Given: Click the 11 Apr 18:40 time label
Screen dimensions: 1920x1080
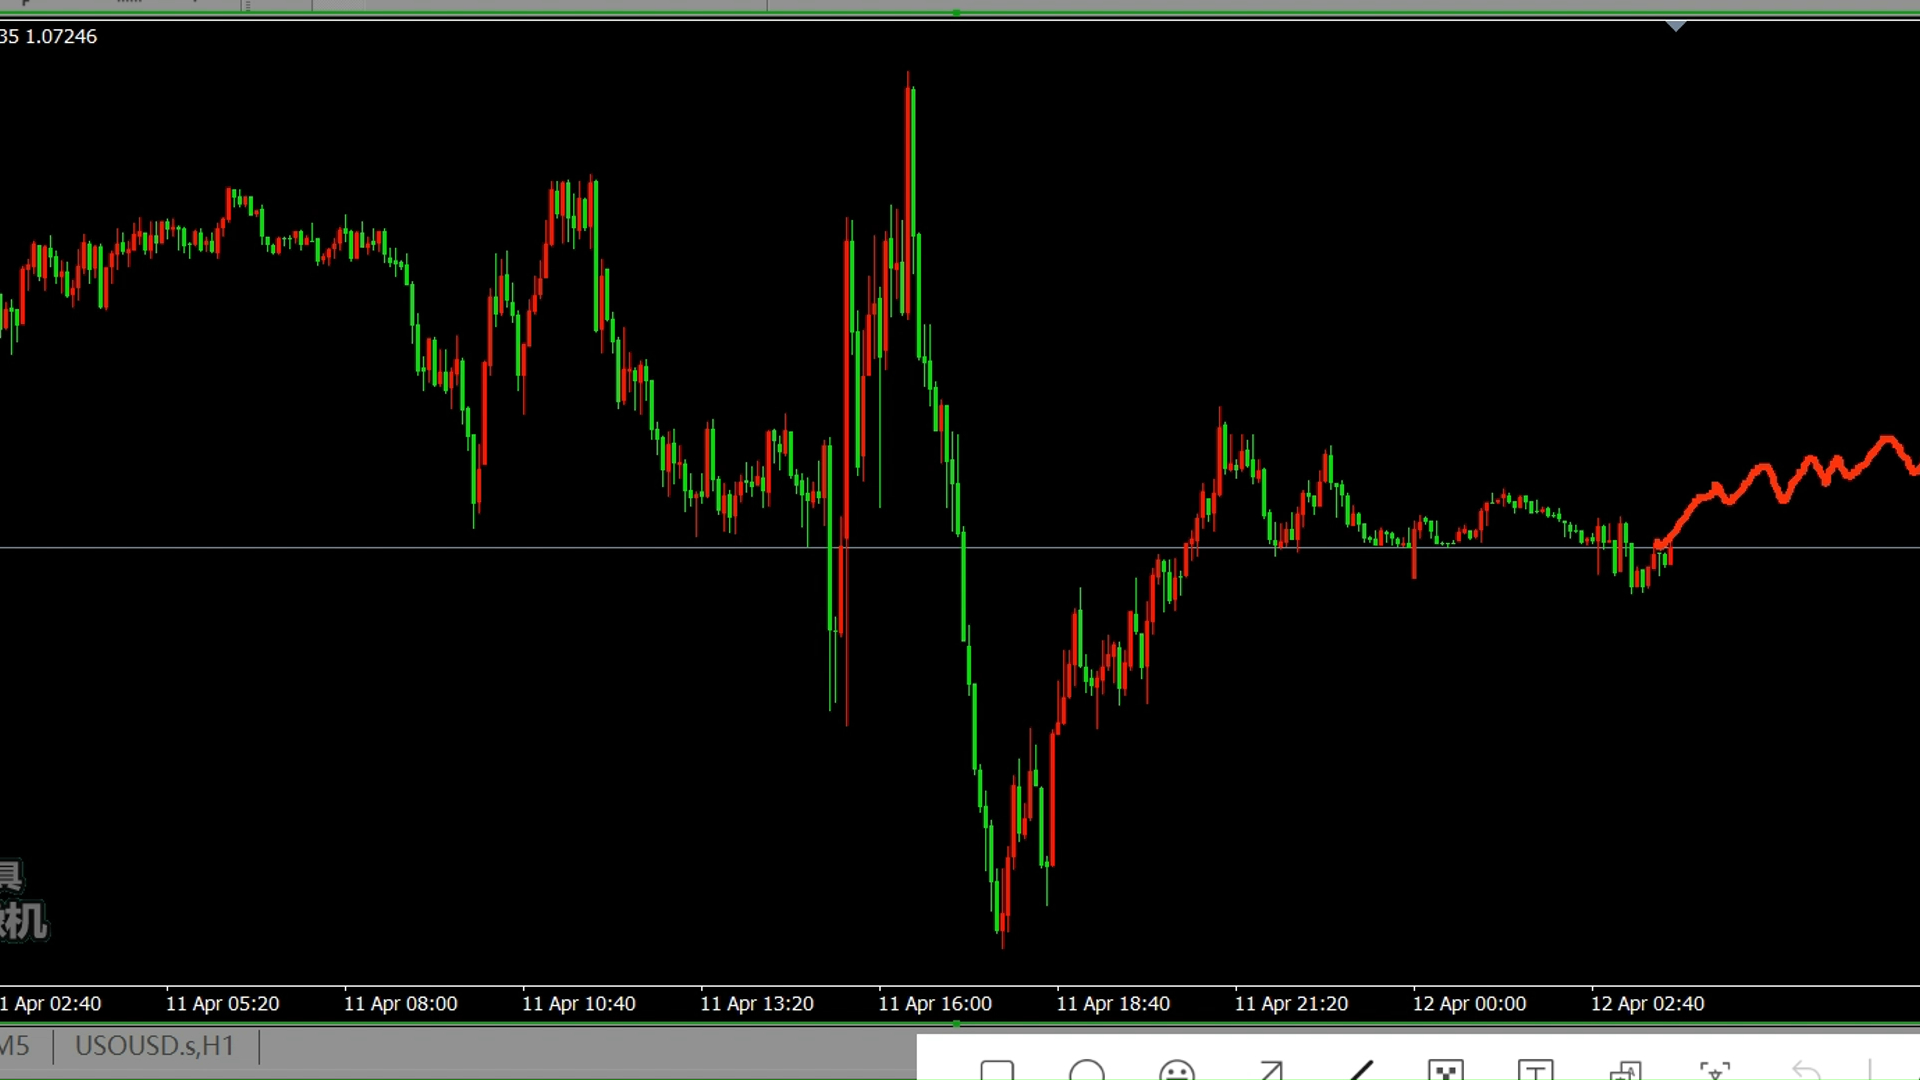Looking at the screenshot, I should (1113, 1003).
